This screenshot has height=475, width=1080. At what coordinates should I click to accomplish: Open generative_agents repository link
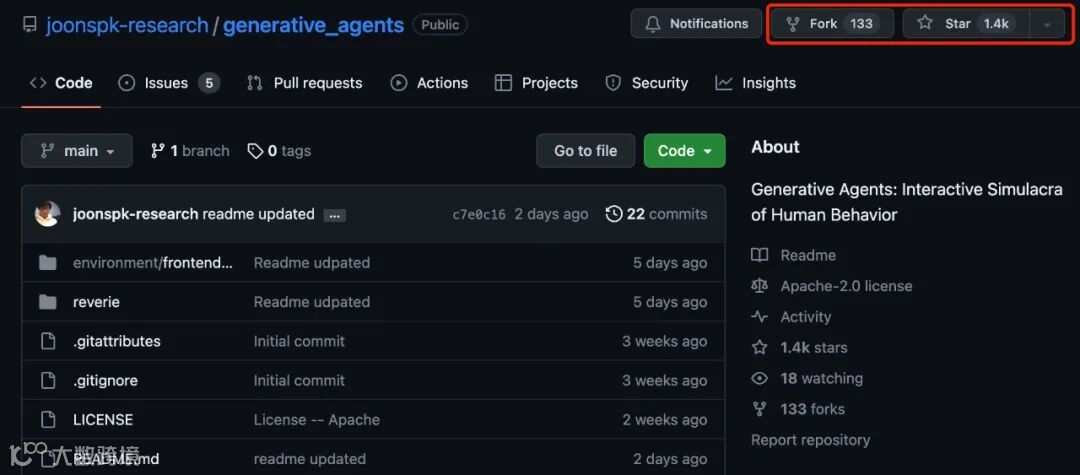coord(313,25)
